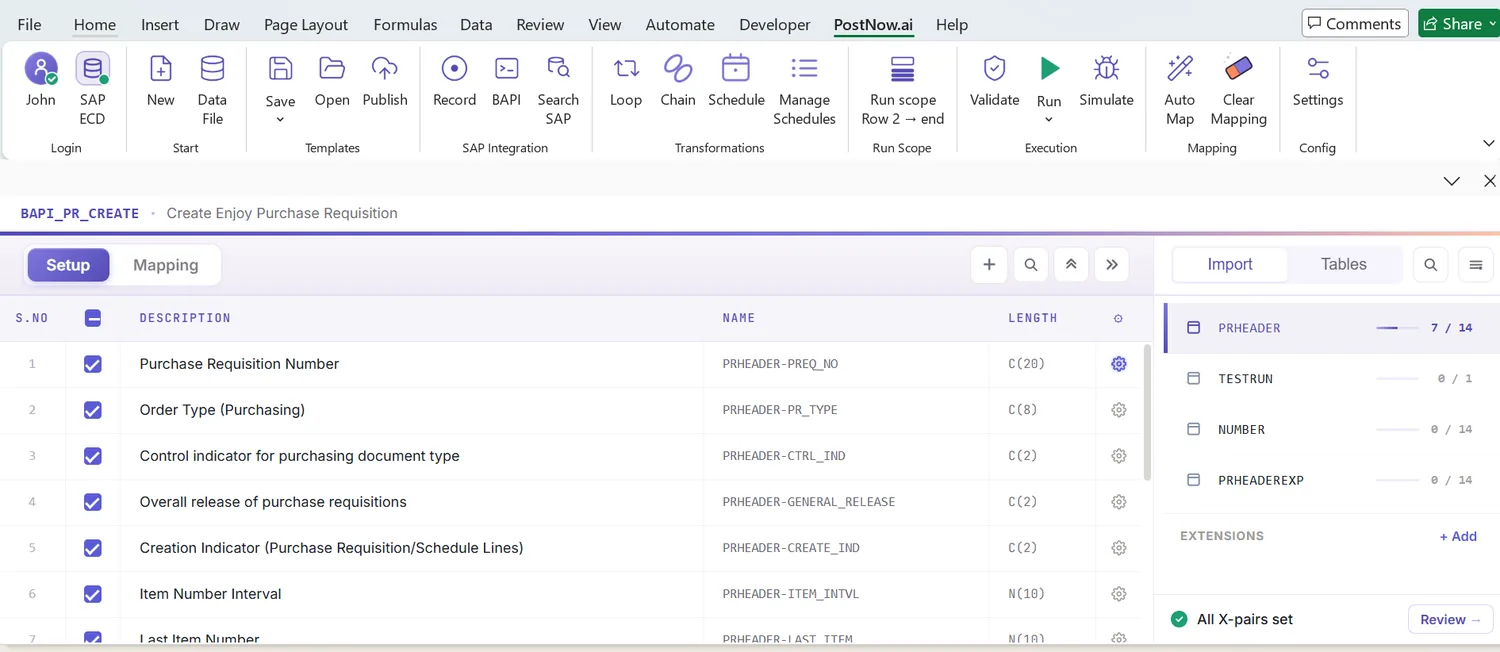The height and width of the screenshot is (652, 1500).
Task: Switch to the Home ribbon tab
Action: tap(95, 24)
